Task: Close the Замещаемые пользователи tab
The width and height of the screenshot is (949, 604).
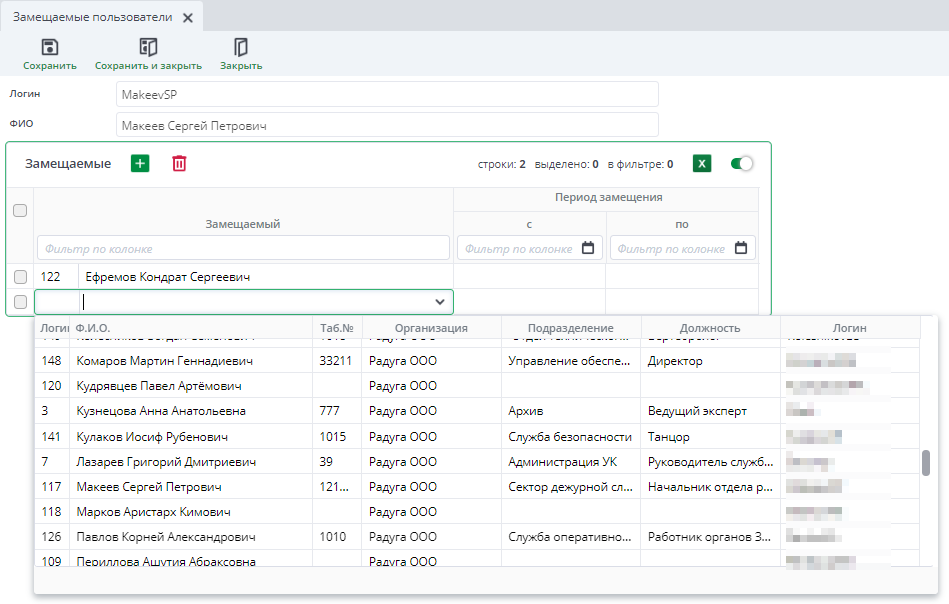Action: [188, 18]
